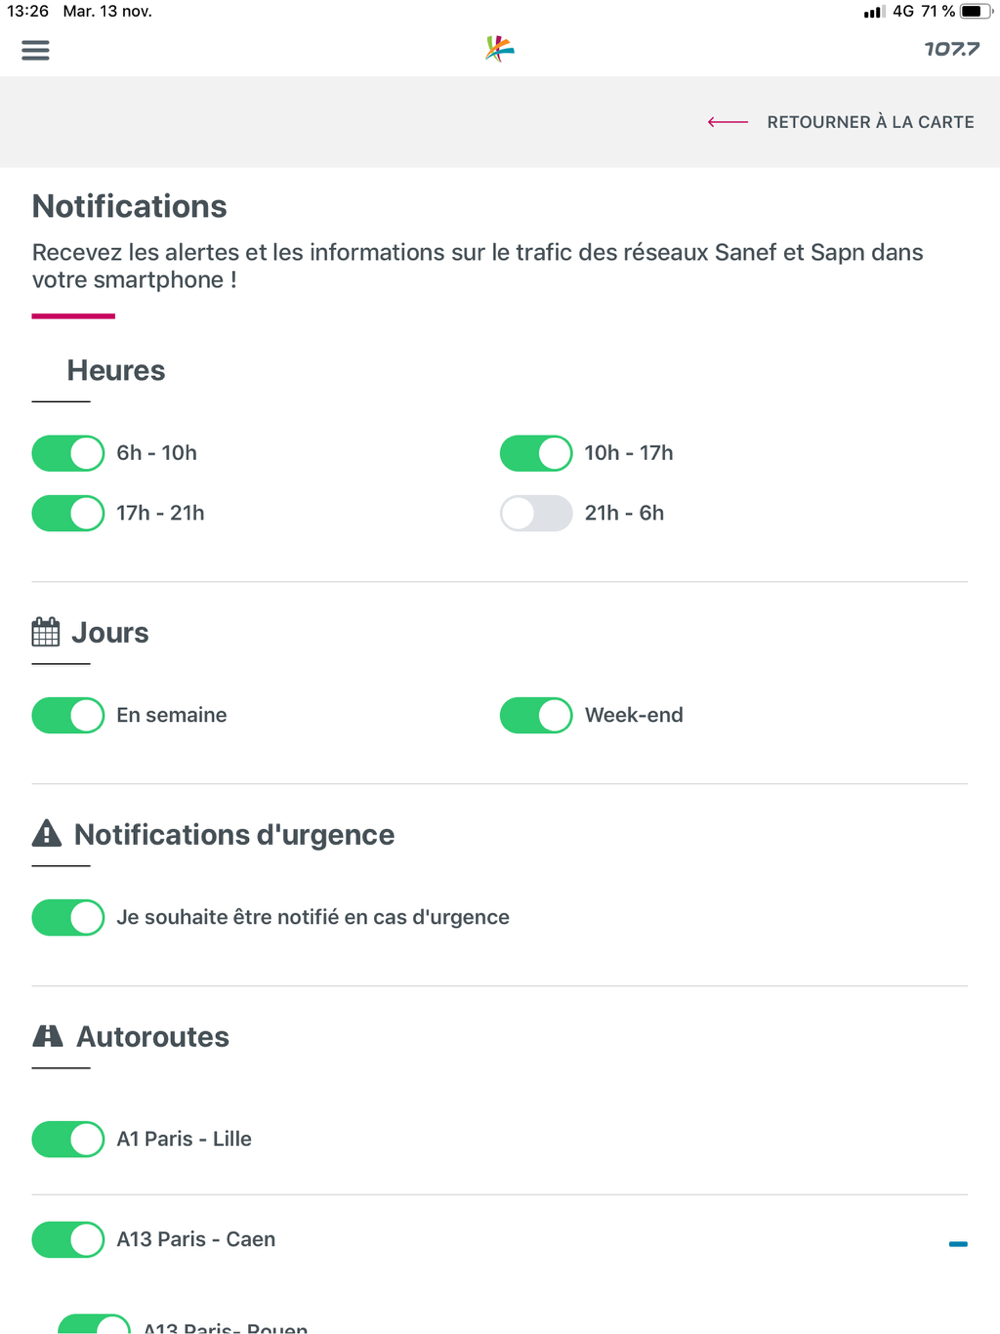Switch off the 10h - 17h toggle
Viewport: 1000px width, 1334px height.
[536, 453]
